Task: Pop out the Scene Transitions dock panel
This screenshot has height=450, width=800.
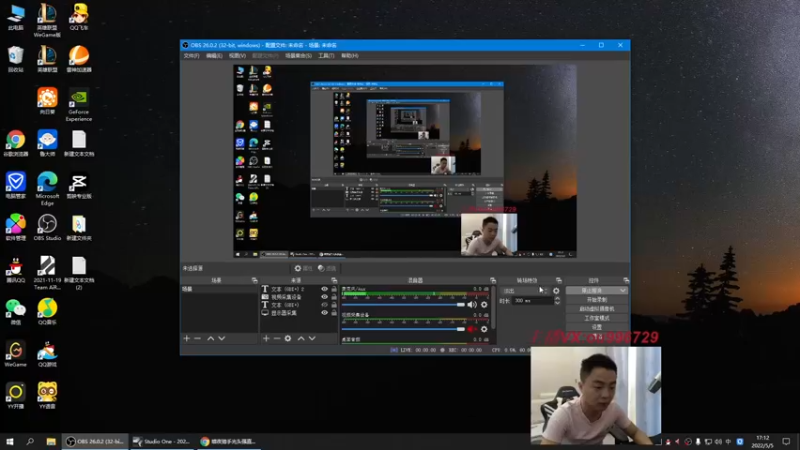Action: pyautogui.click(x=559, y=280)
